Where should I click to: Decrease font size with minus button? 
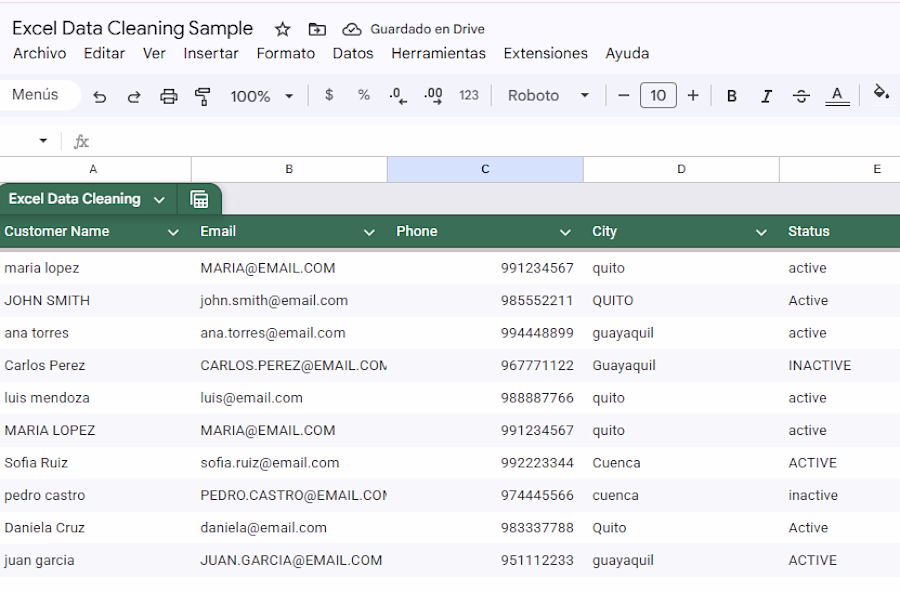coord(623,95)
